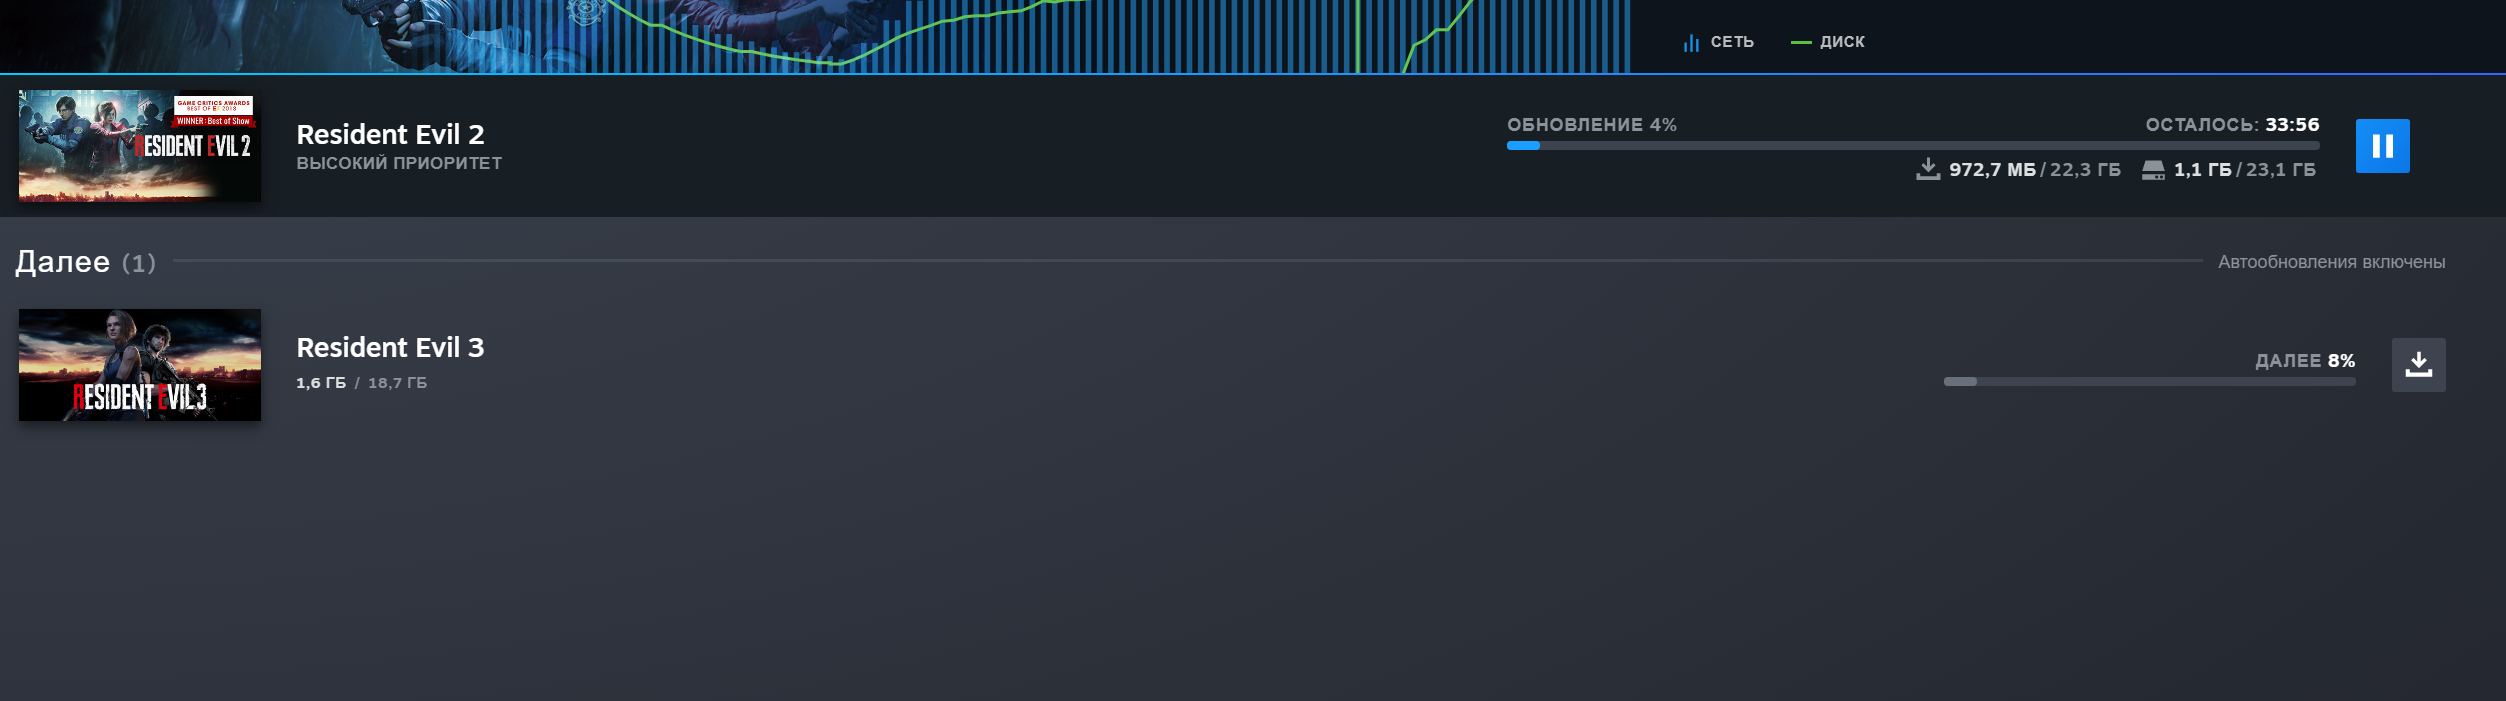Screen dimensions: 2506x701
Task: Click the Resident Evil 2 title
Action: 390,134
